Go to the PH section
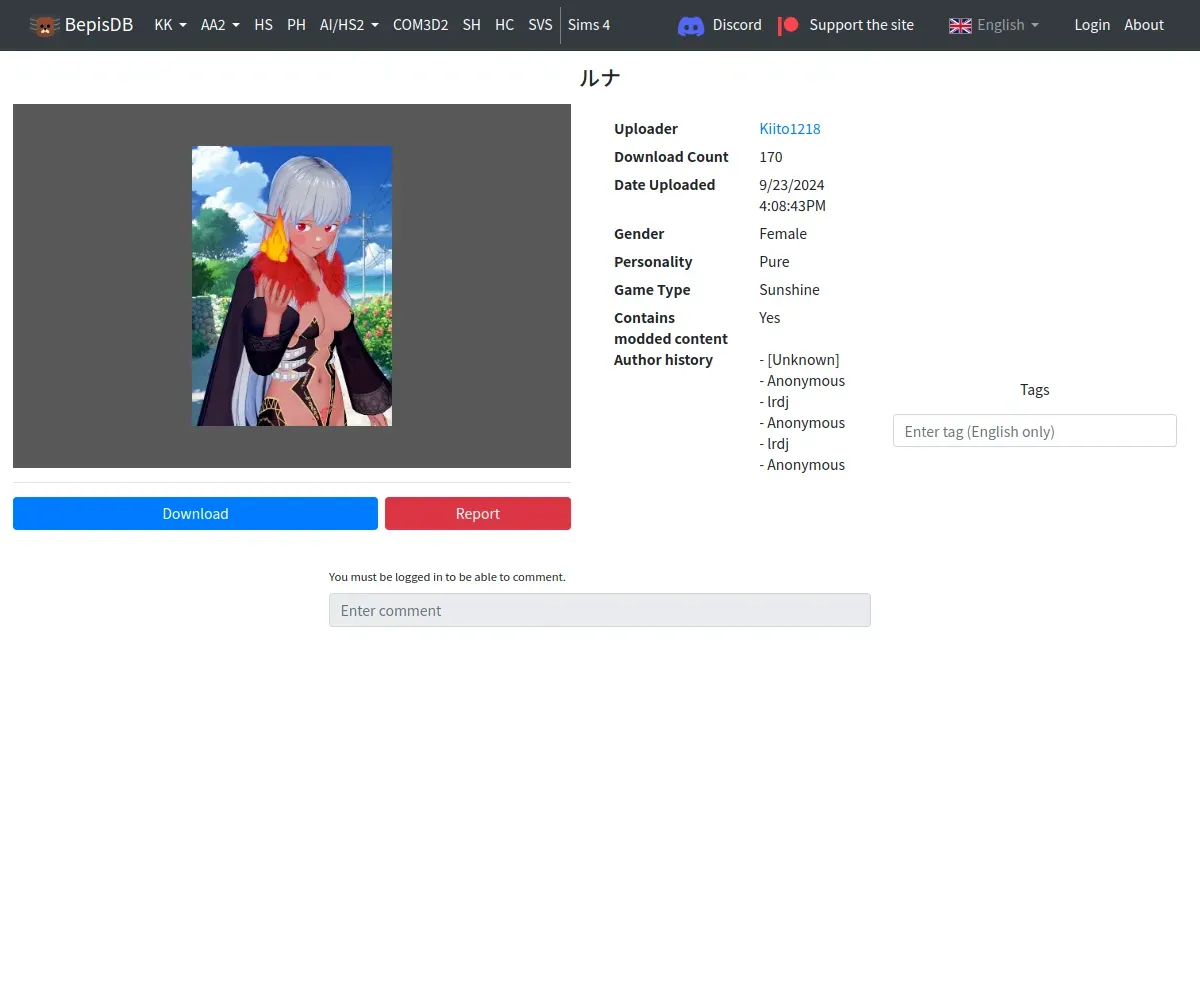The width and height of the screenshot is (1200, 1000). [x=296, y=25]
